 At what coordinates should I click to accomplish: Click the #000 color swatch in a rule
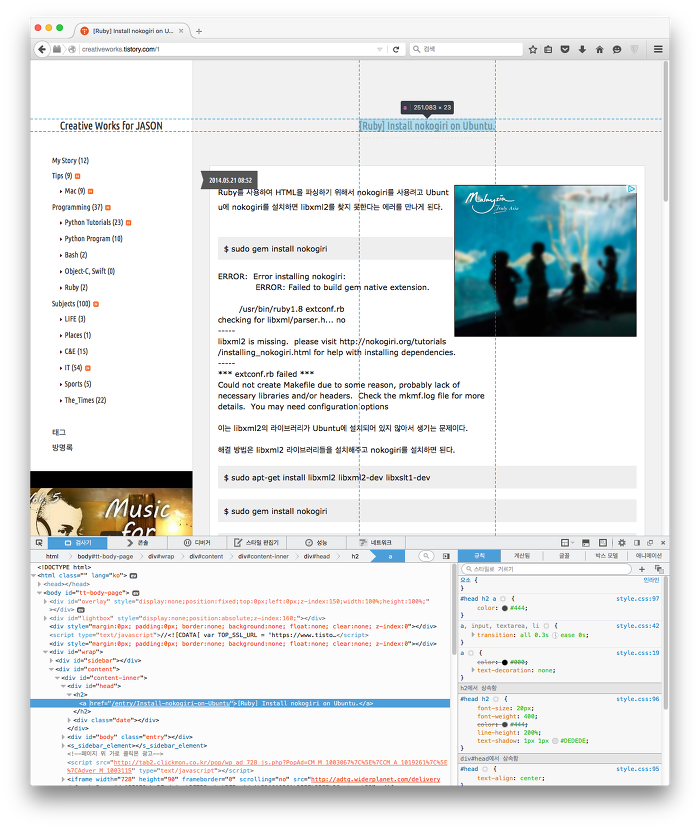[505, 662]
